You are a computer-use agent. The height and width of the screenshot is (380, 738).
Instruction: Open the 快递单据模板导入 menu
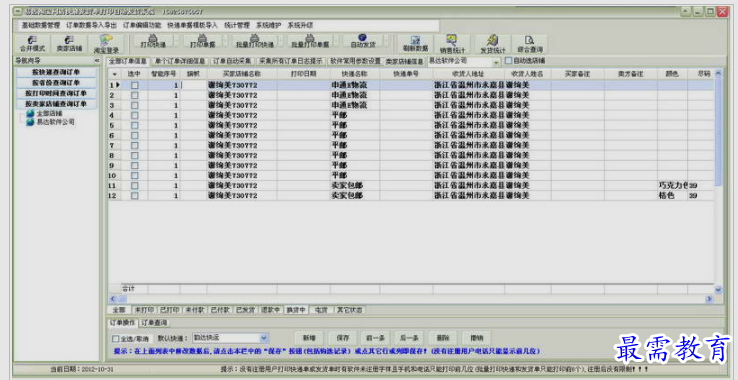pyautogui.click(x=193, y=25)
